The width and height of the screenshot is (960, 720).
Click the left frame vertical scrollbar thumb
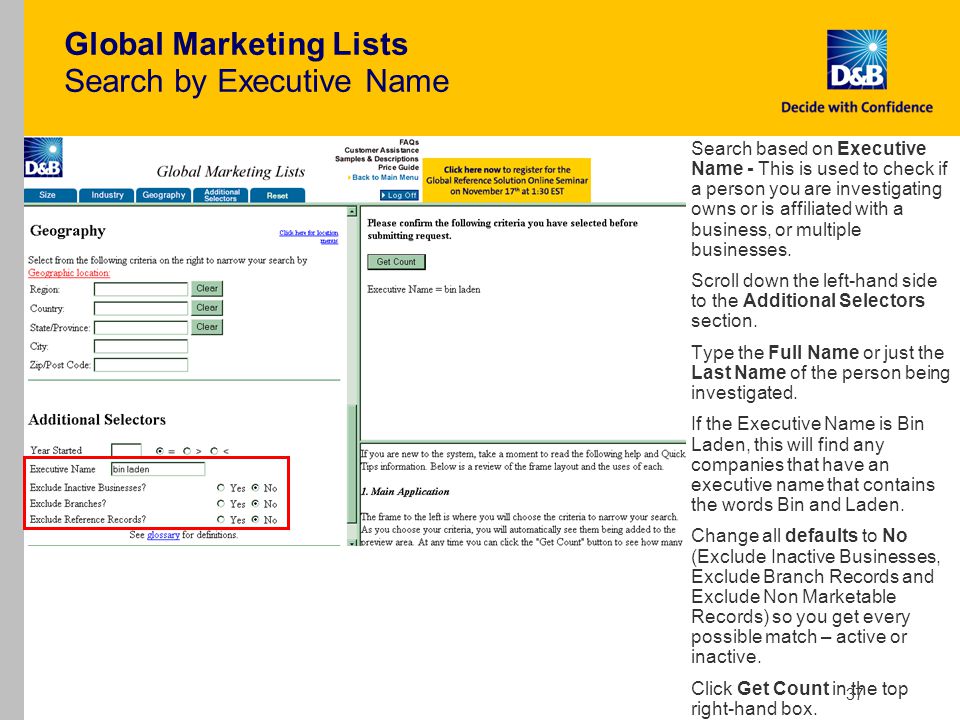[x=352, y=463]
